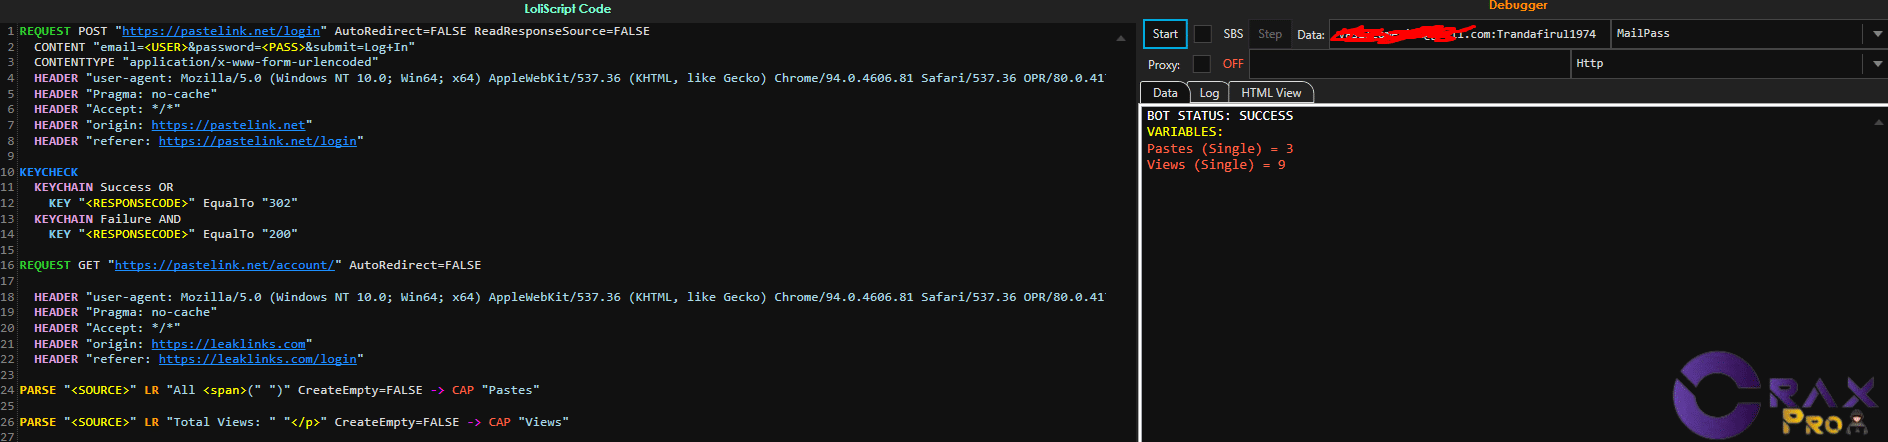Click the origin leaklinks.com link
Screen dimensions: 1888x442
click(x=228, y=344)
